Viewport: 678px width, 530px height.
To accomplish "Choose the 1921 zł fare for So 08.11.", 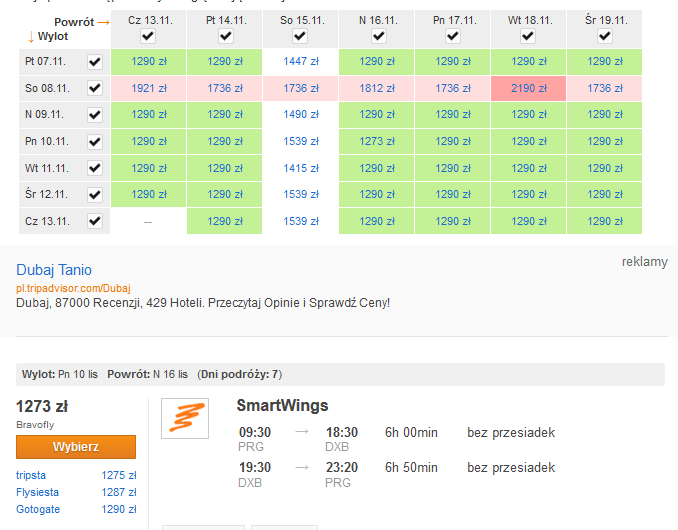I will point(148,88).
